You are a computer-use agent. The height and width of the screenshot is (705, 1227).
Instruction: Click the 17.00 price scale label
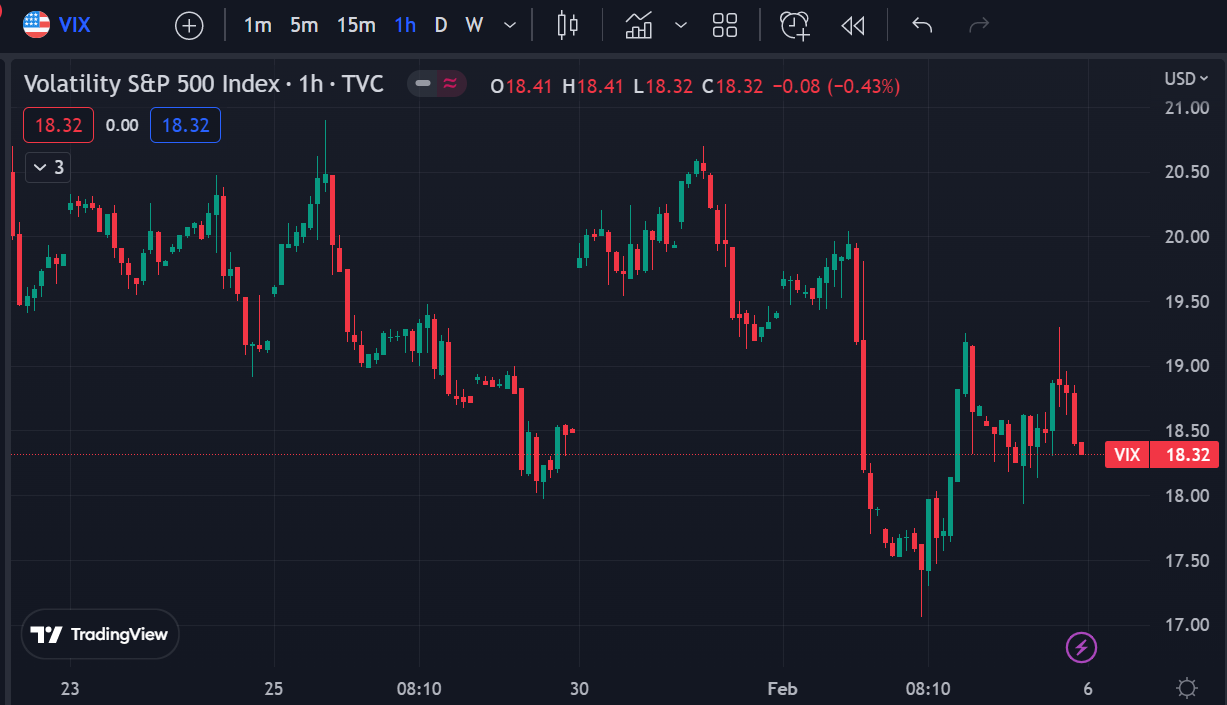coord(1187,625)
